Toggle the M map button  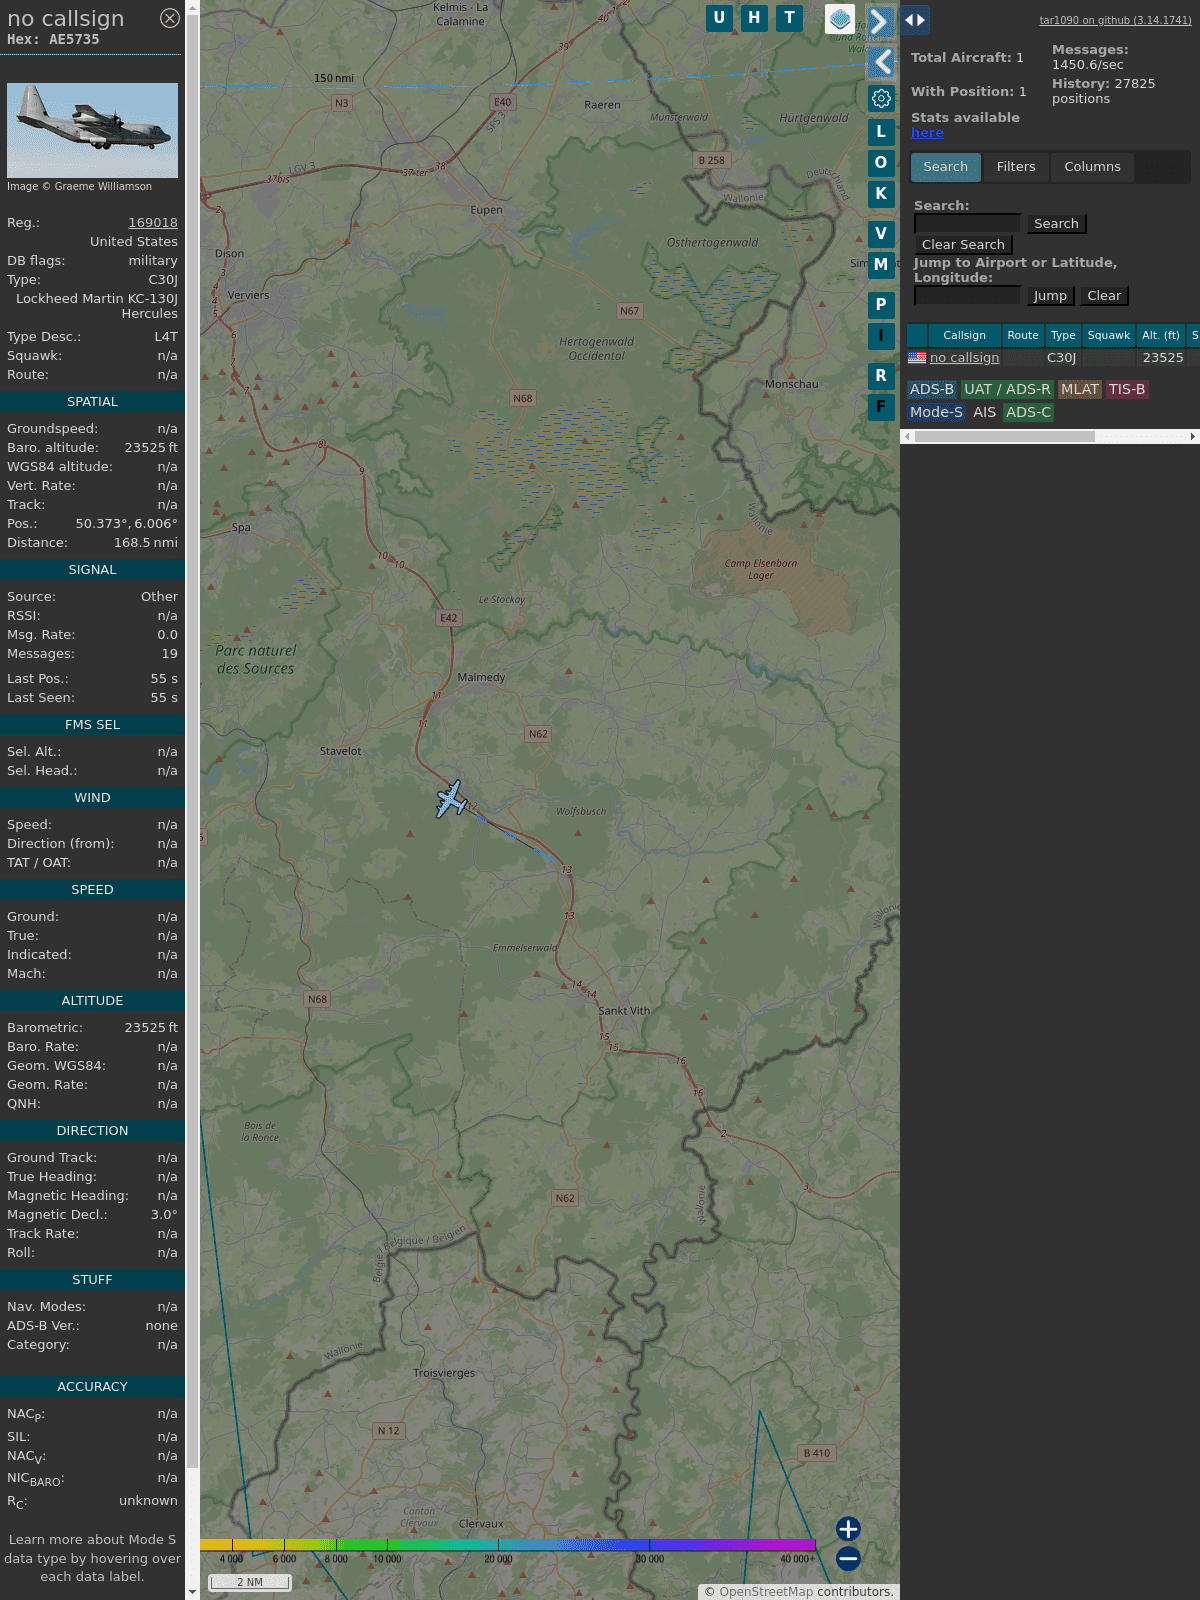[x=881, y=265]
